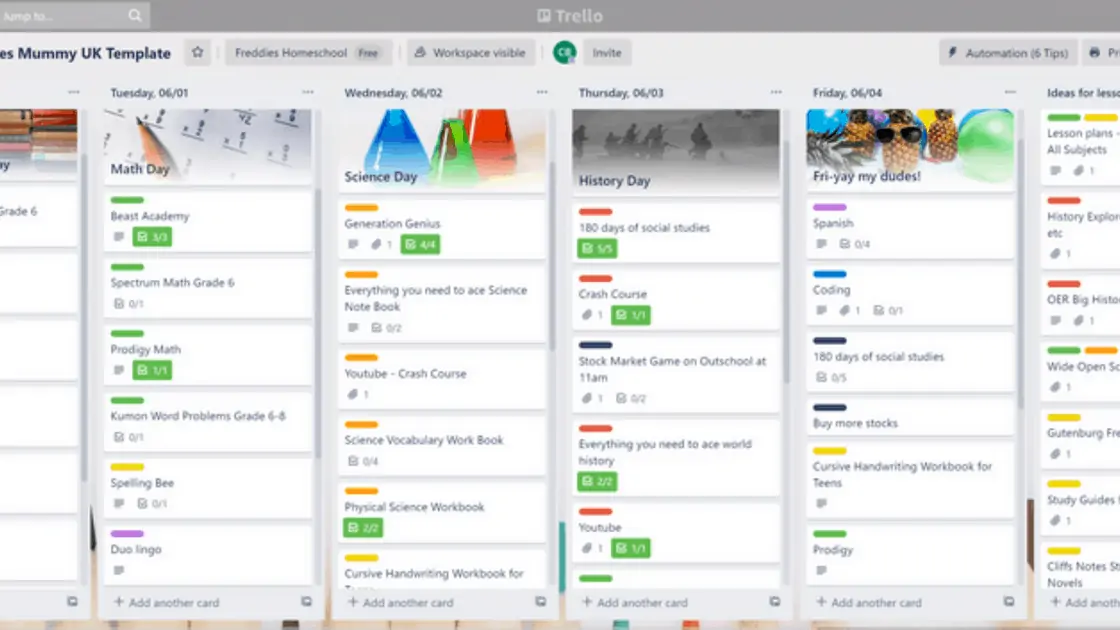Click 2/2 badge on ace world history card
The height and width of the screenshot is (630, 1120).
point(597,481)
